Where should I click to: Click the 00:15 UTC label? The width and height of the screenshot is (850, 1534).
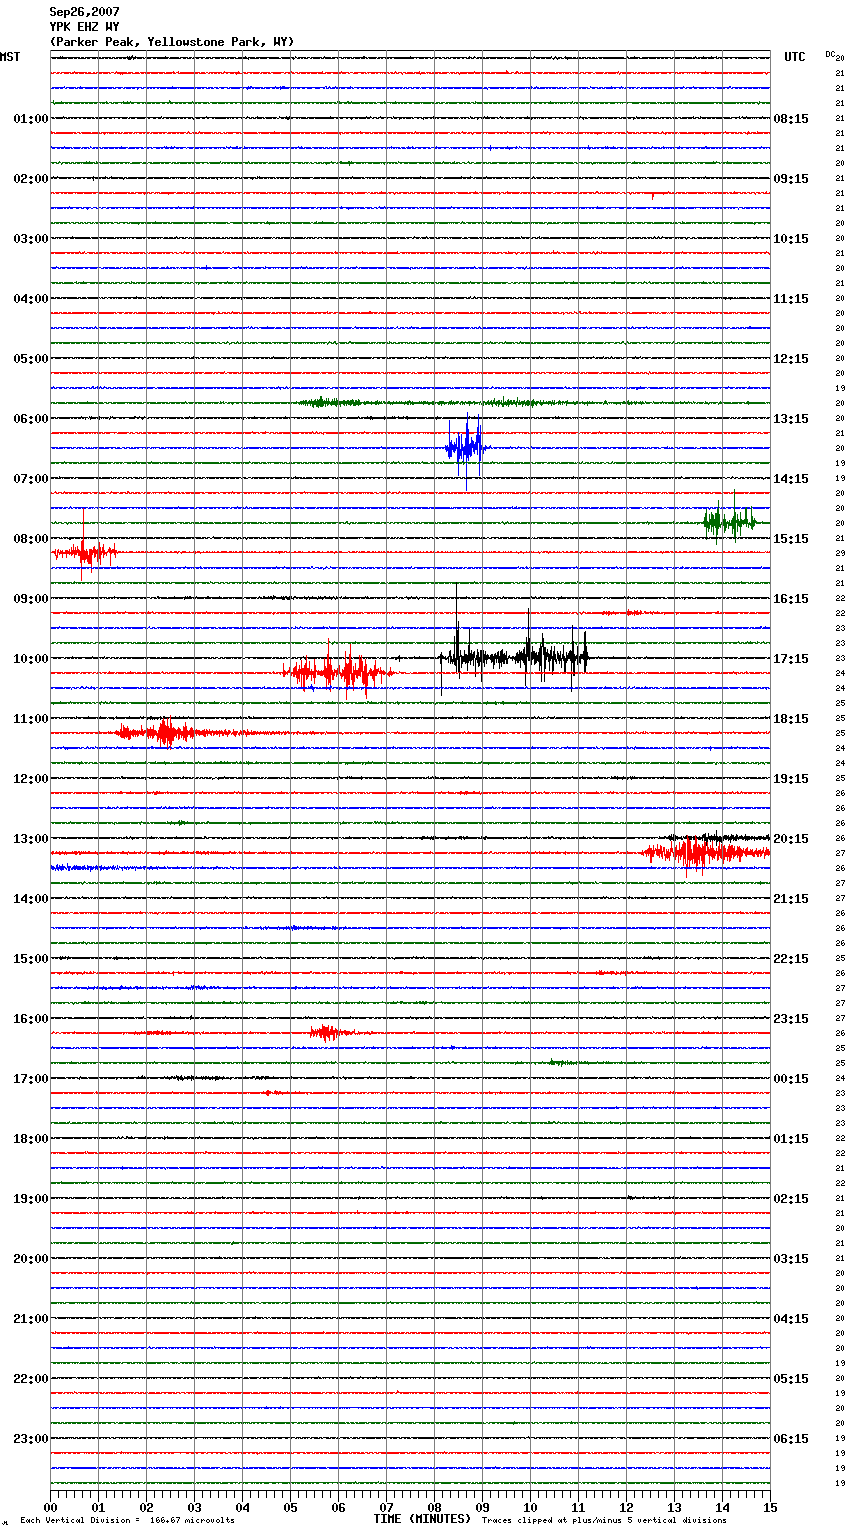click(x=791, y=1079)
